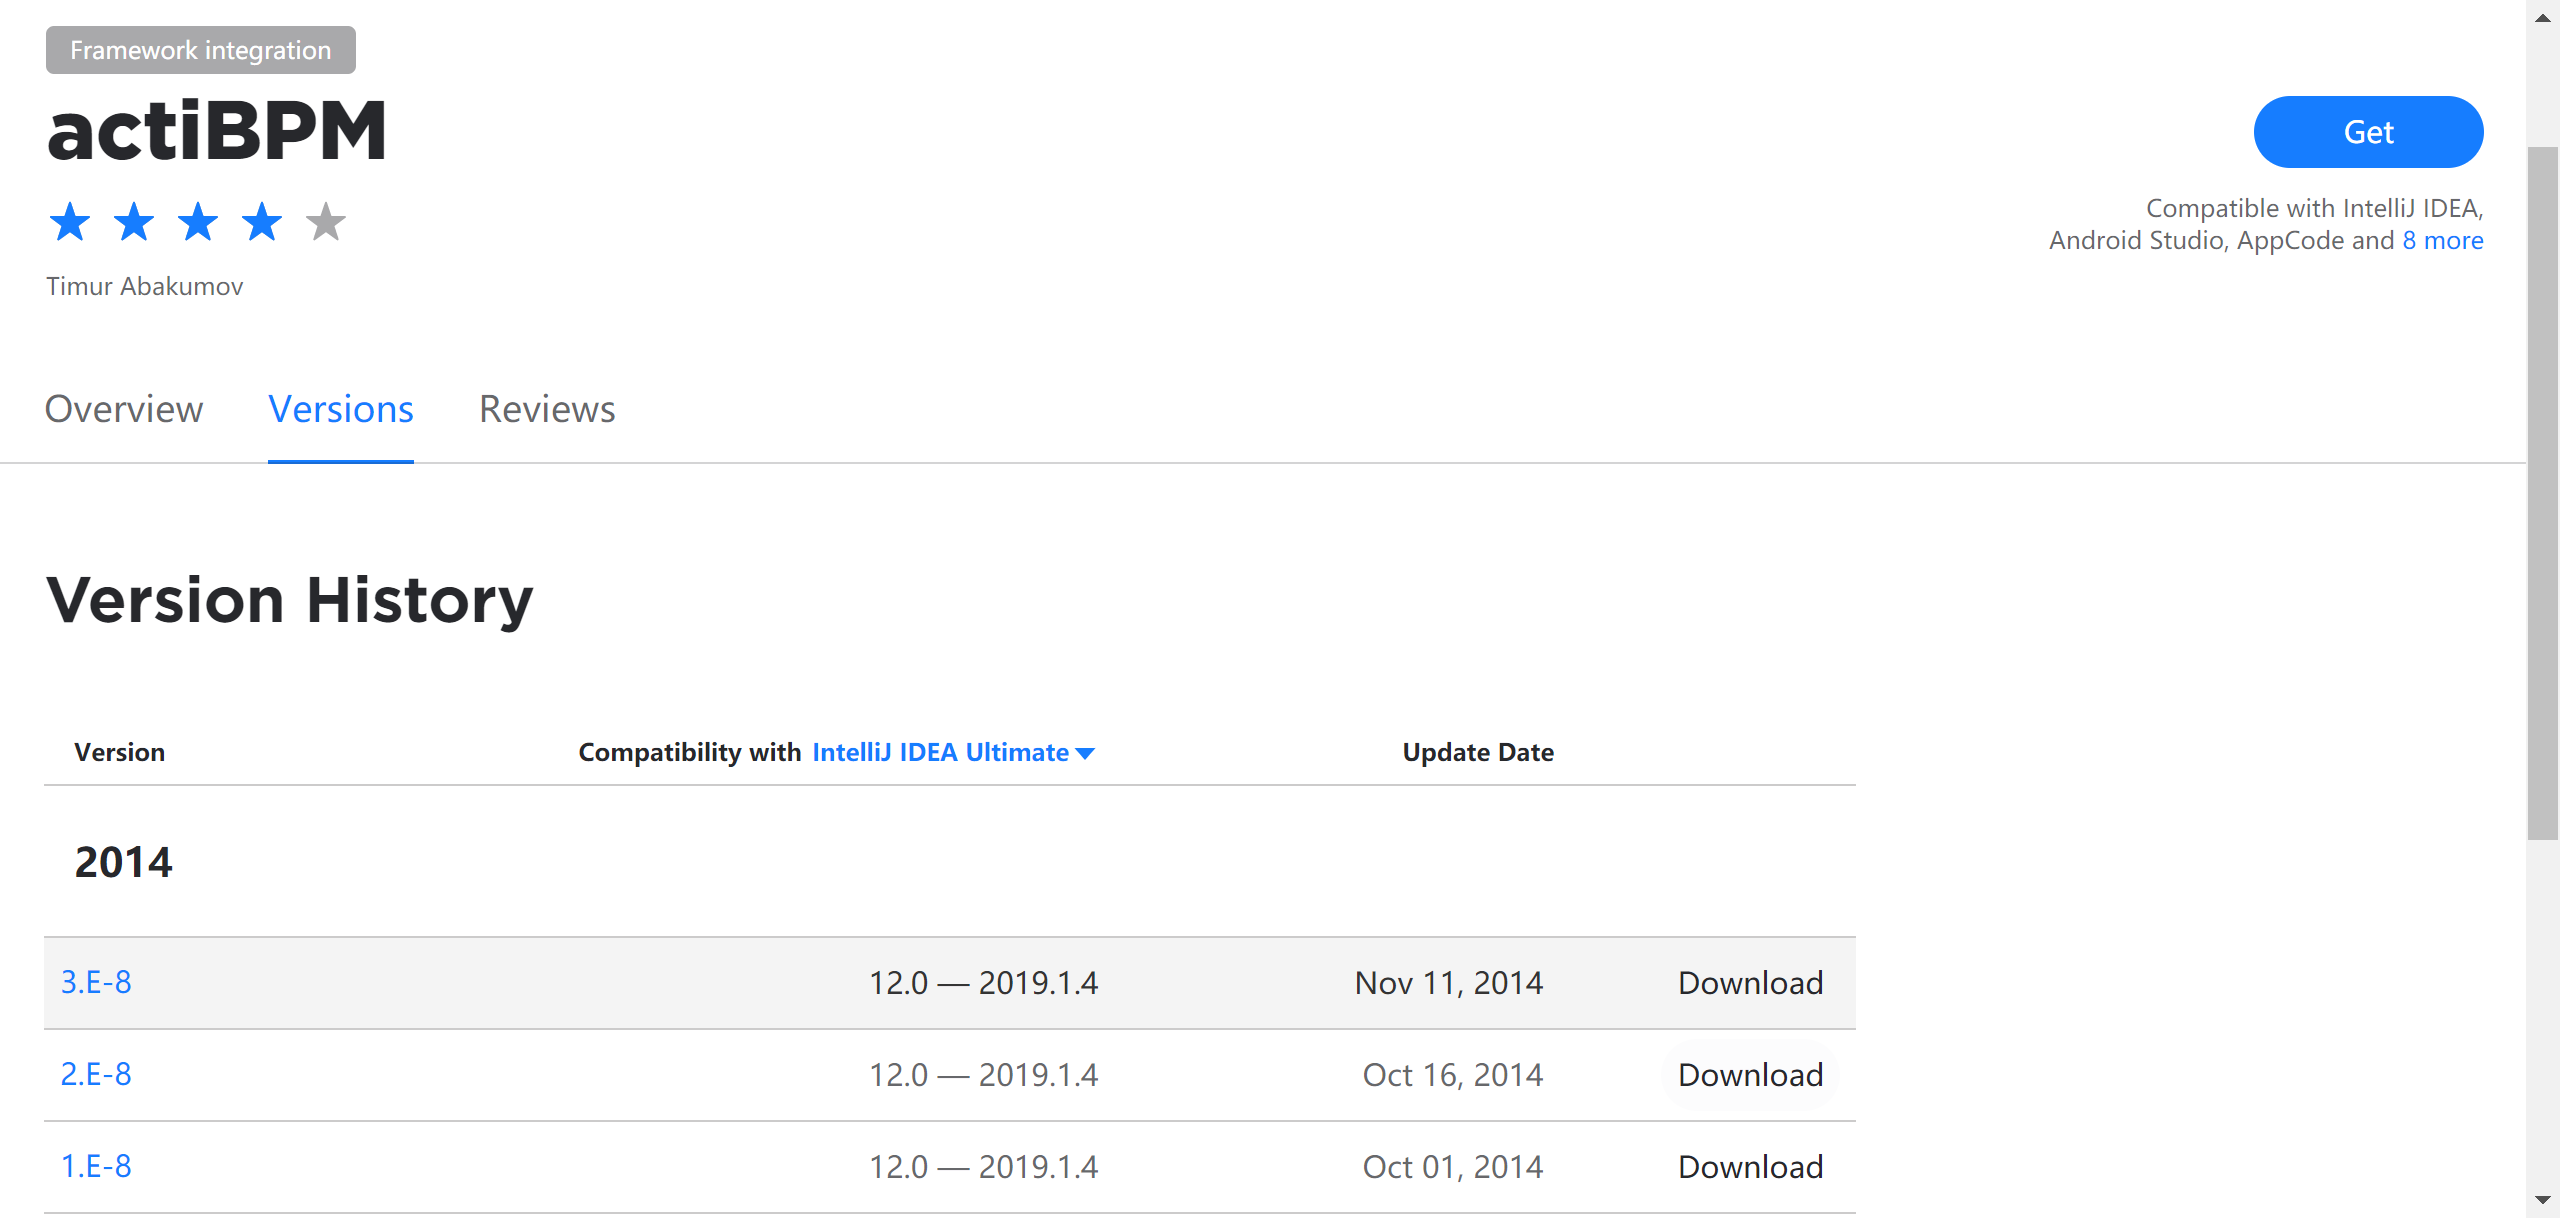2560x1218 pixels.
Task: Click the Version History heading
Action: 290,601
